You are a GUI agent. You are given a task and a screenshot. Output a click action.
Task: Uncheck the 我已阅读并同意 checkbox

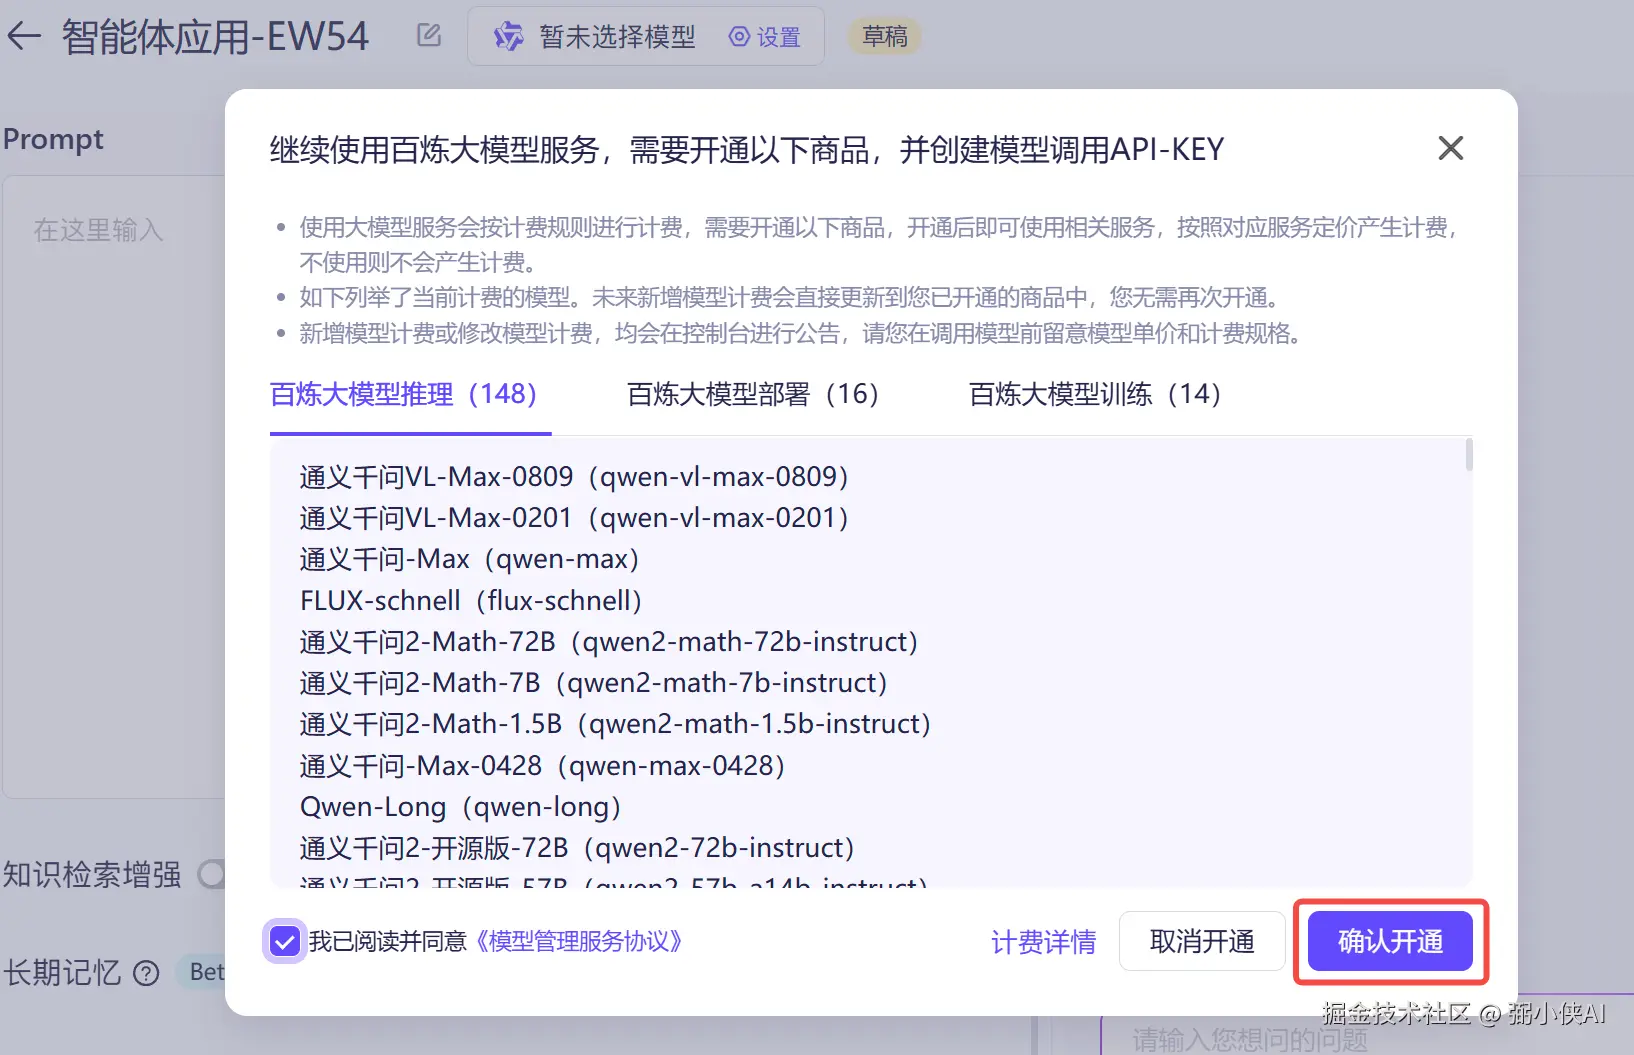(284, 941)
